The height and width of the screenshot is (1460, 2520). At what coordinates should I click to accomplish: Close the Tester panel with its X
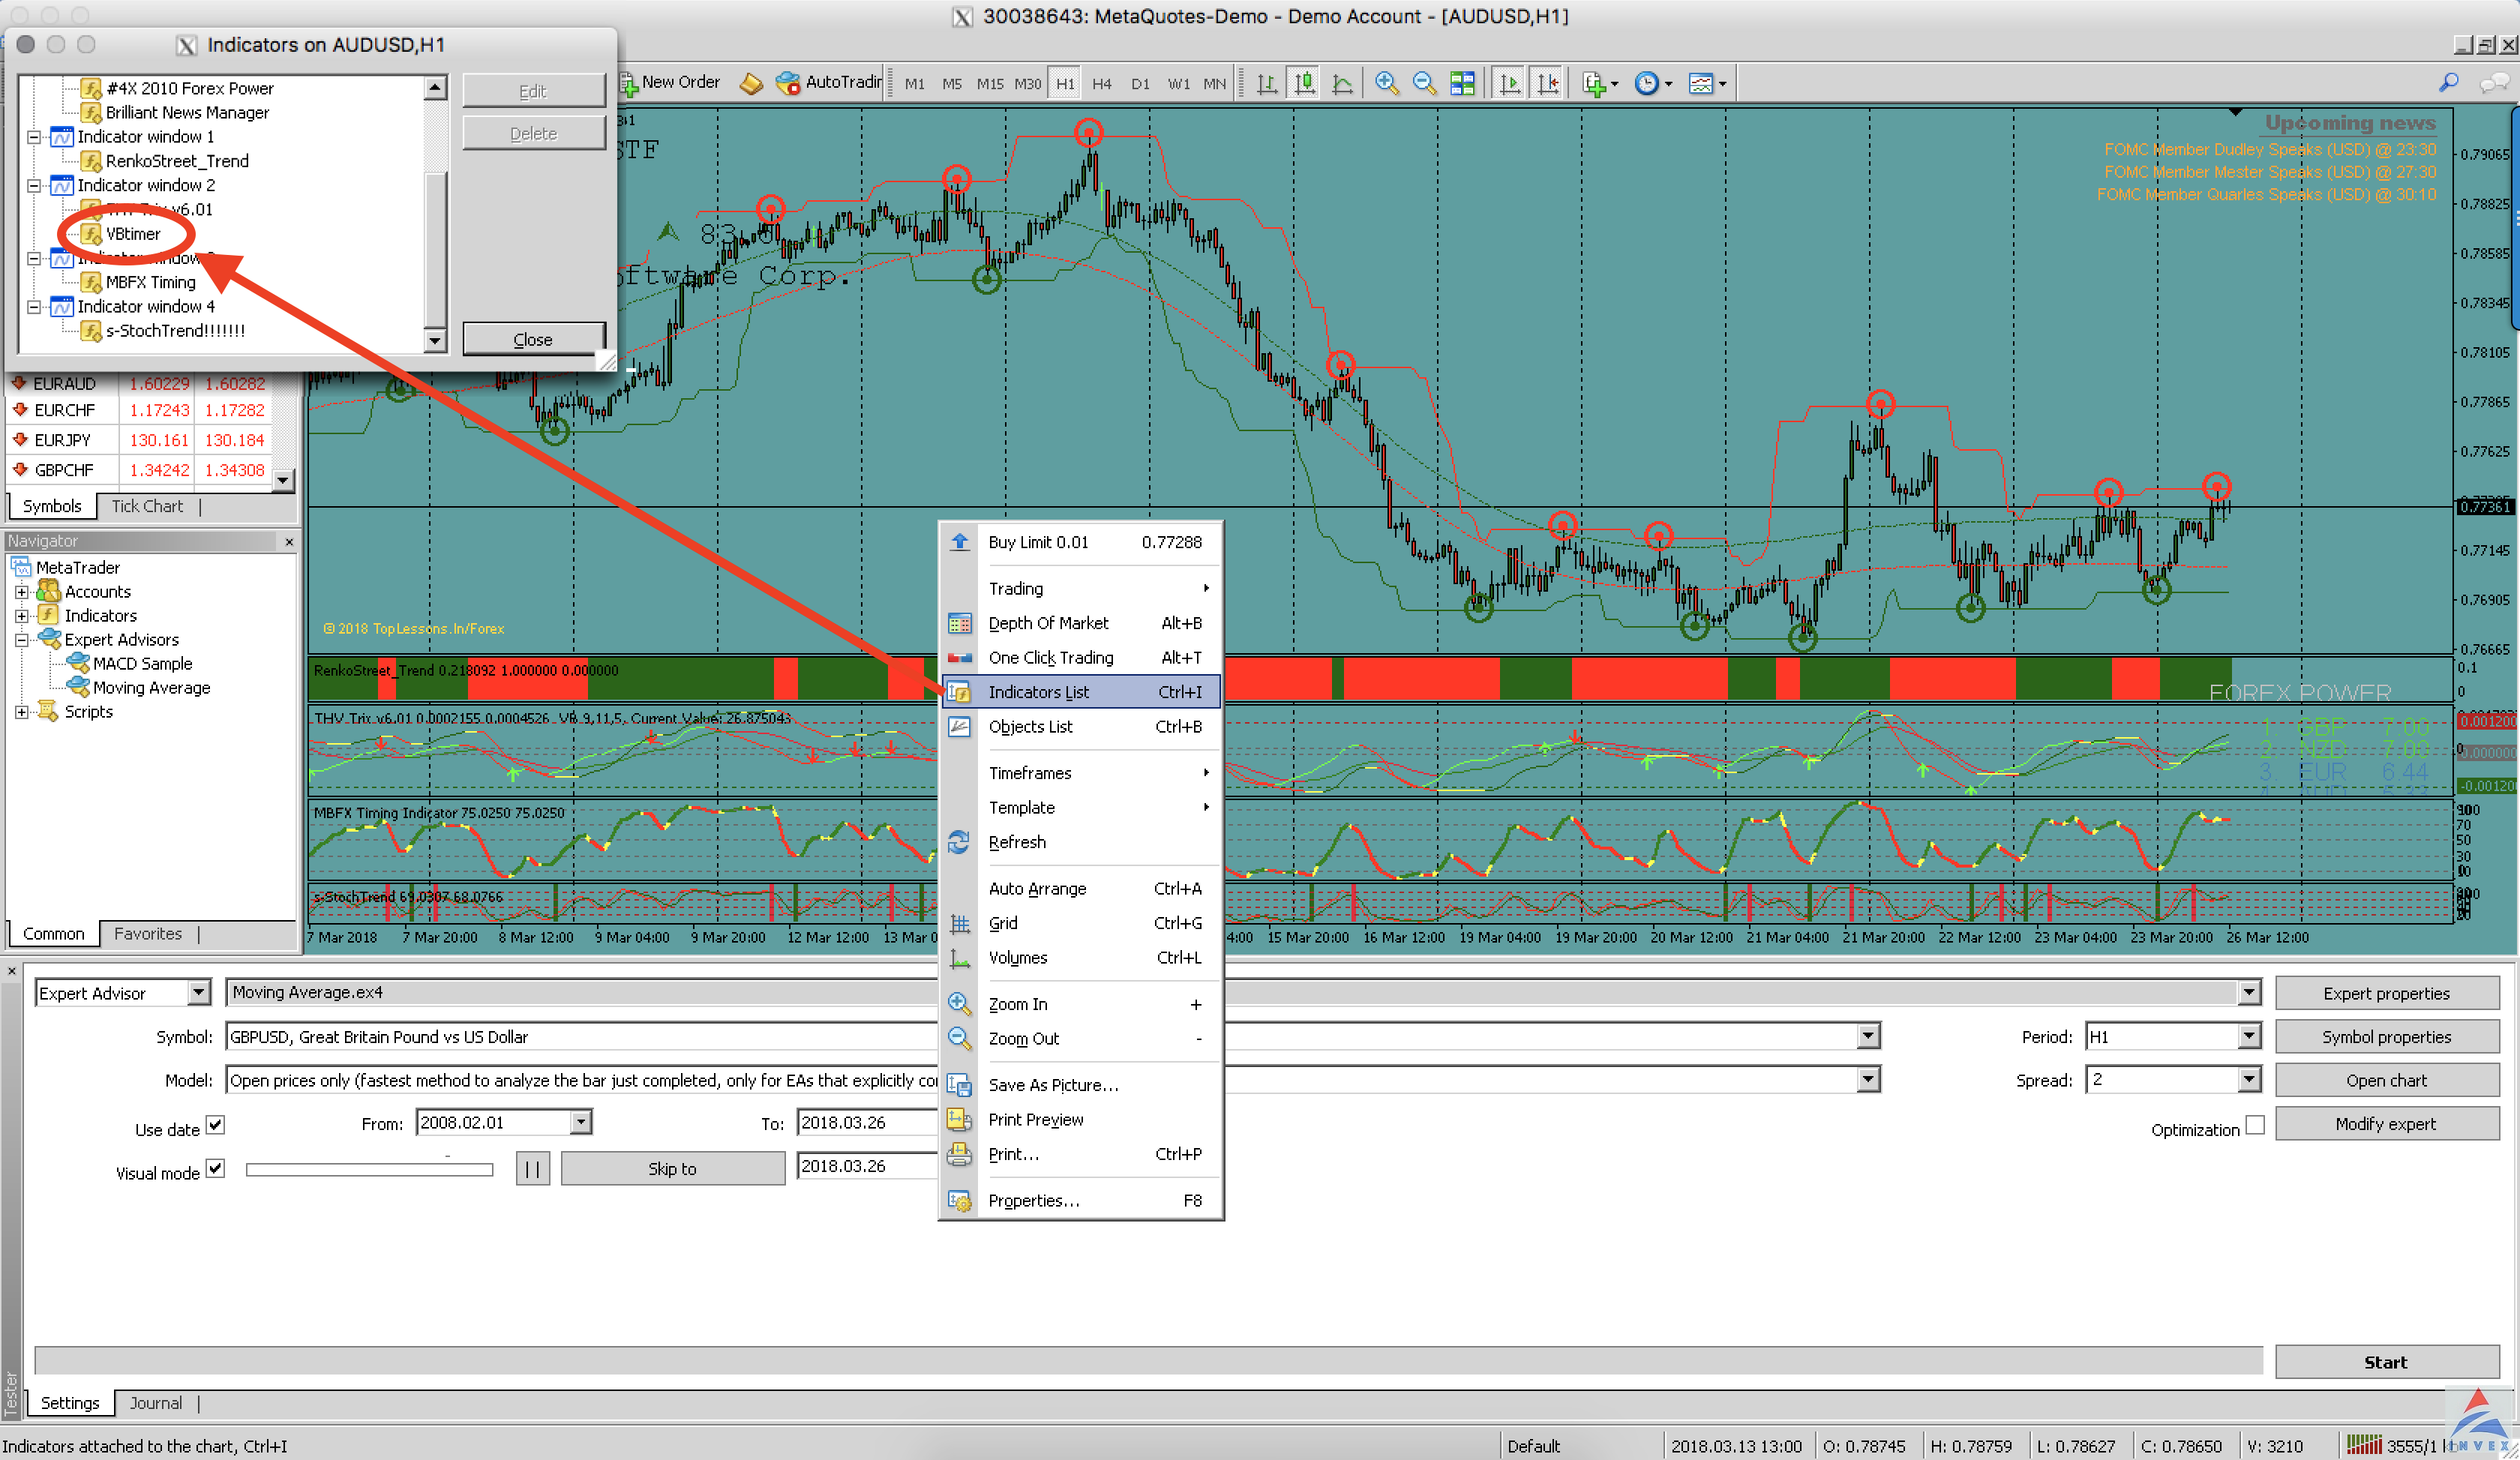12,970
